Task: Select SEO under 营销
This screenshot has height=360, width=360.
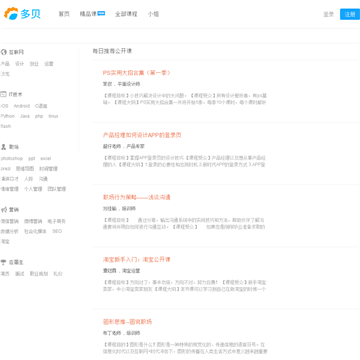Action: (x=57, y=231)
